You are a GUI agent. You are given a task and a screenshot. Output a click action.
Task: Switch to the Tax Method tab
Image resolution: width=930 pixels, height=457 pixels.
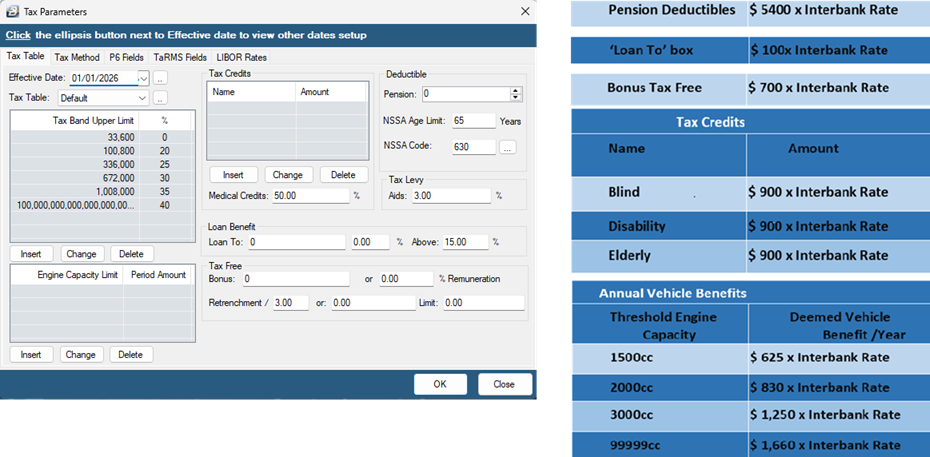click(x=77, y=57)
